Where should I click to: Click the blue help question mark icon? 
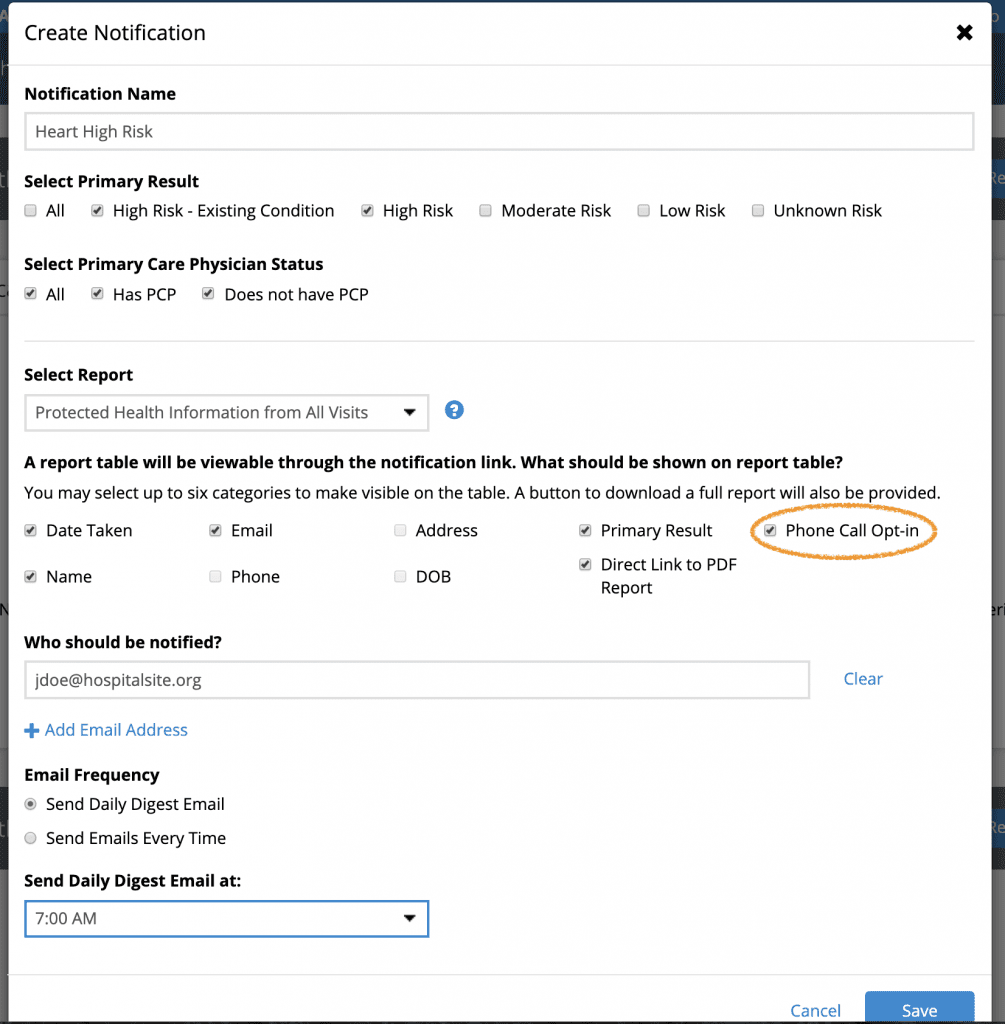tap(454, 410)
